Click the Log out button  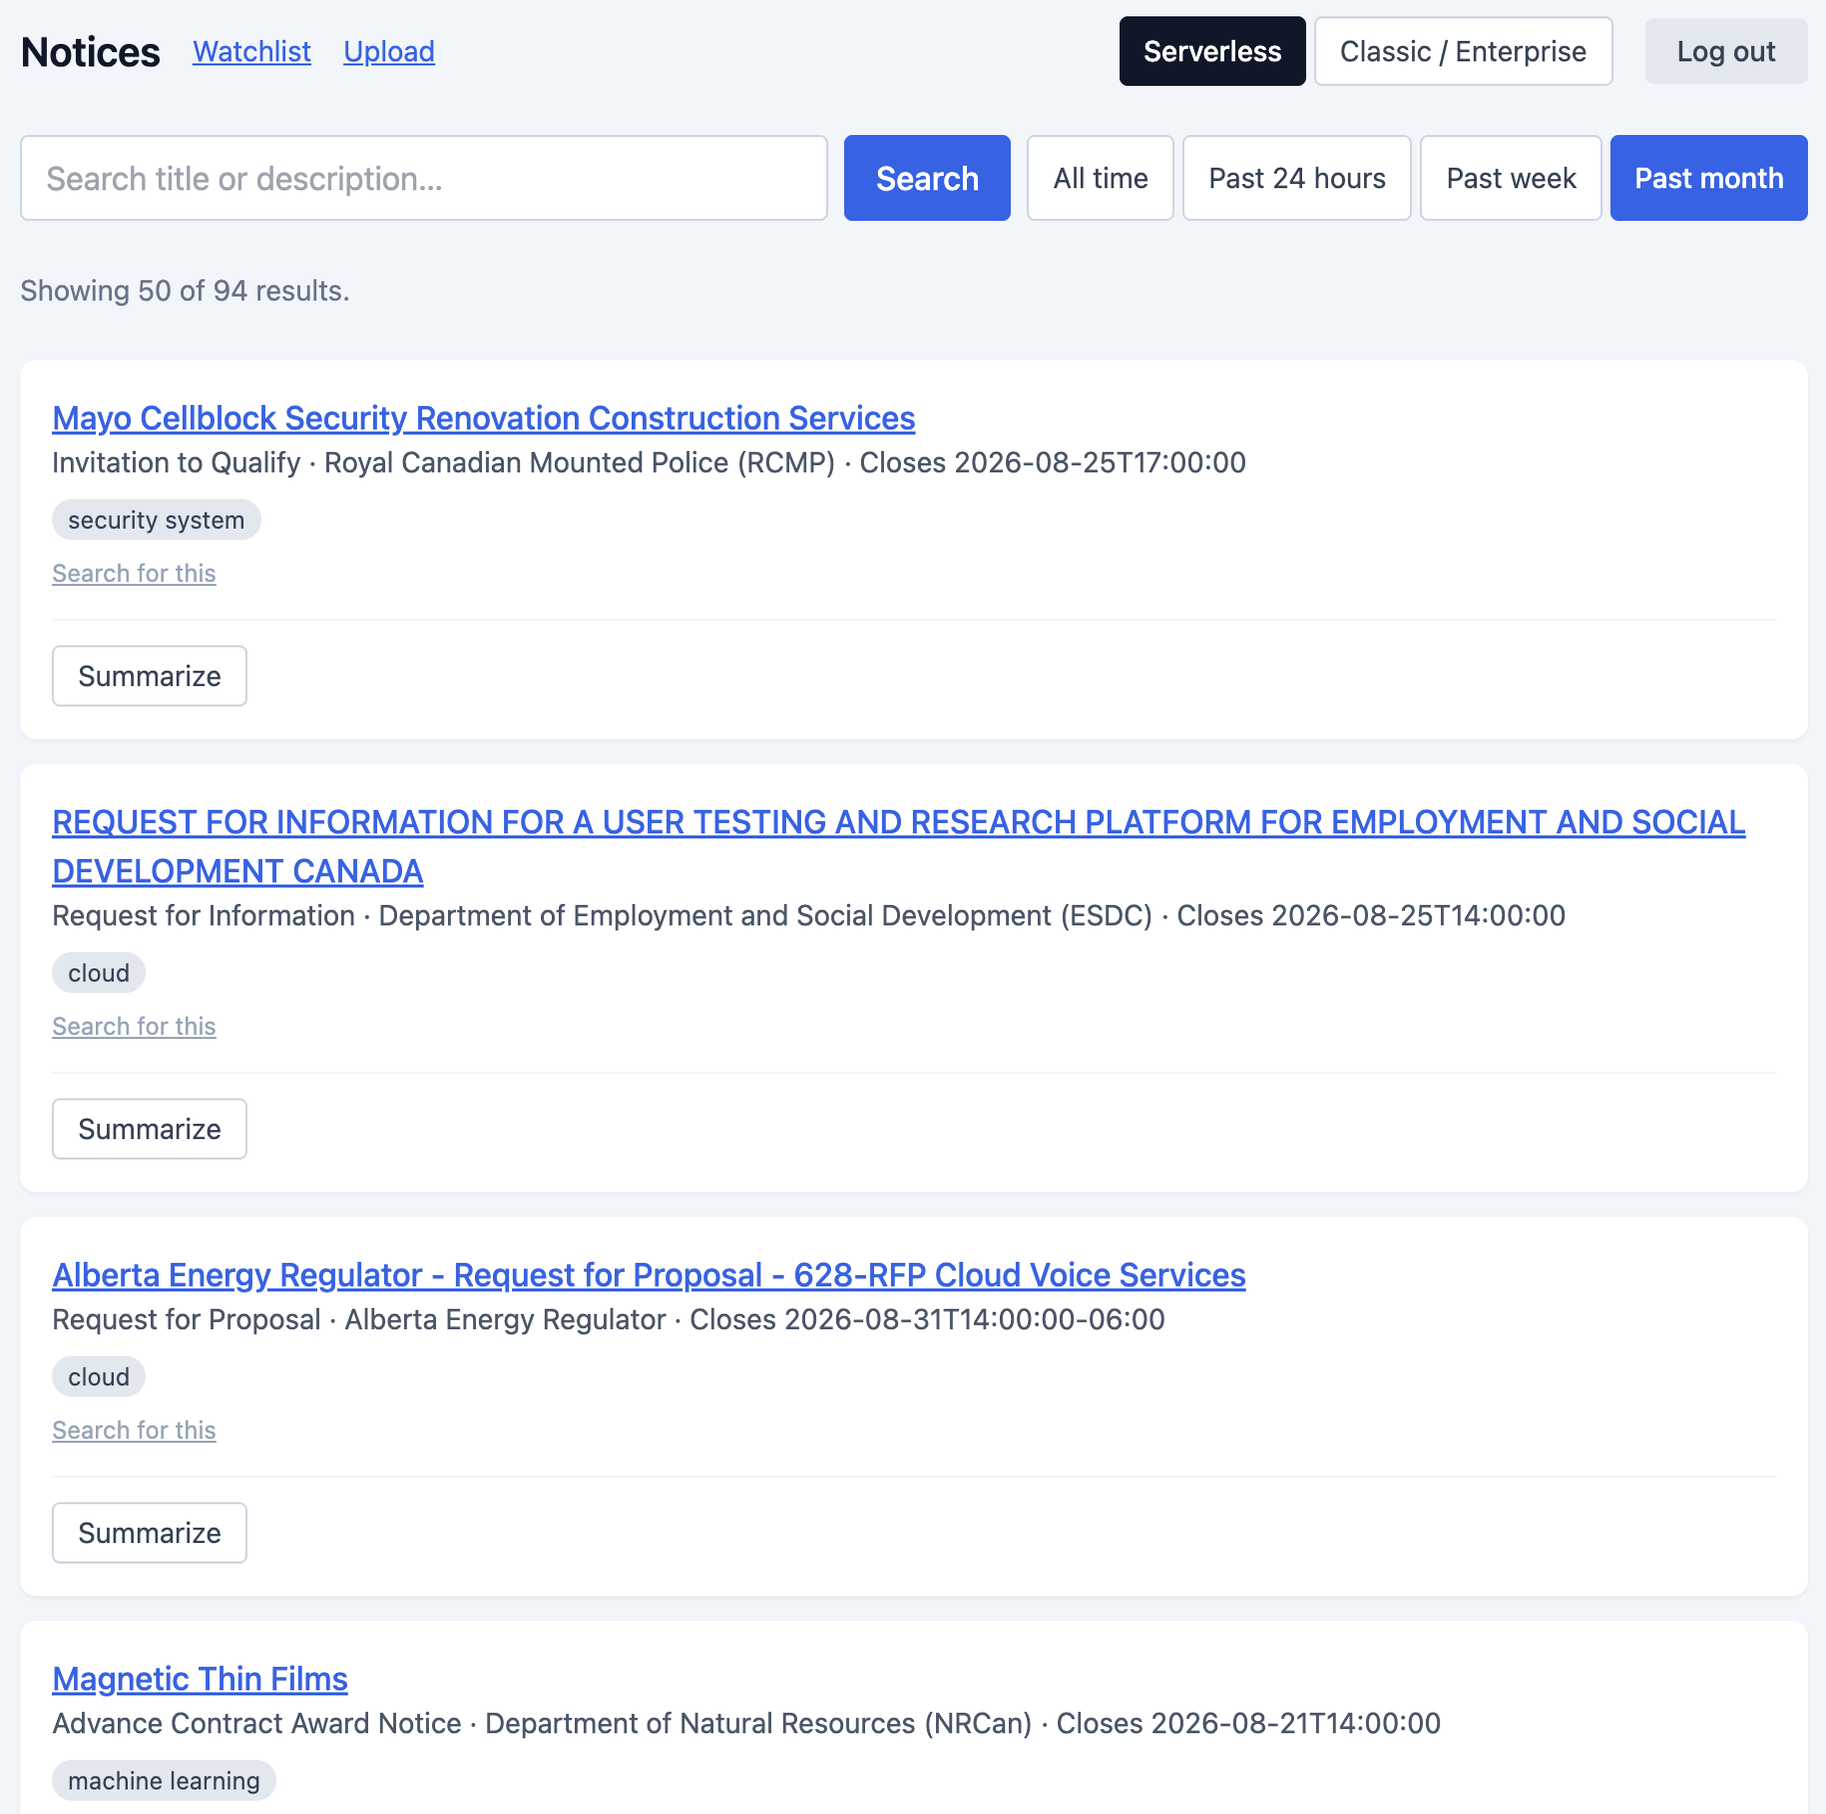pos(1726,51)
